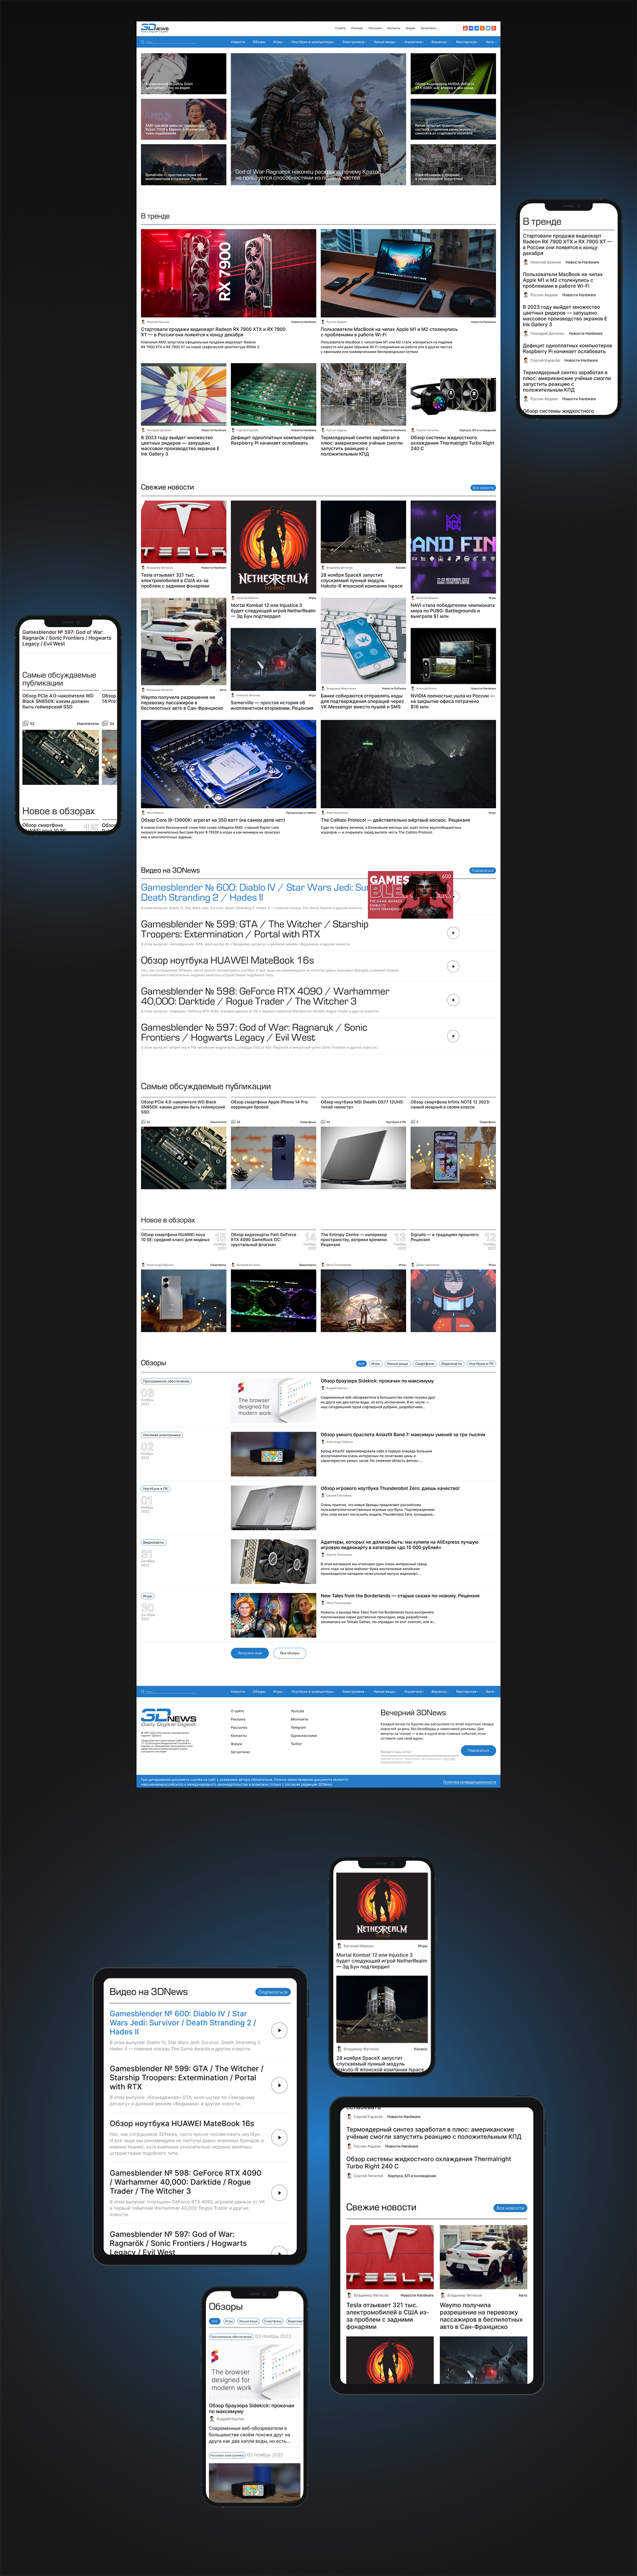Open Новости in the header navigation bar
Viewport: 637px width, 2576px height.
[238, 42]
